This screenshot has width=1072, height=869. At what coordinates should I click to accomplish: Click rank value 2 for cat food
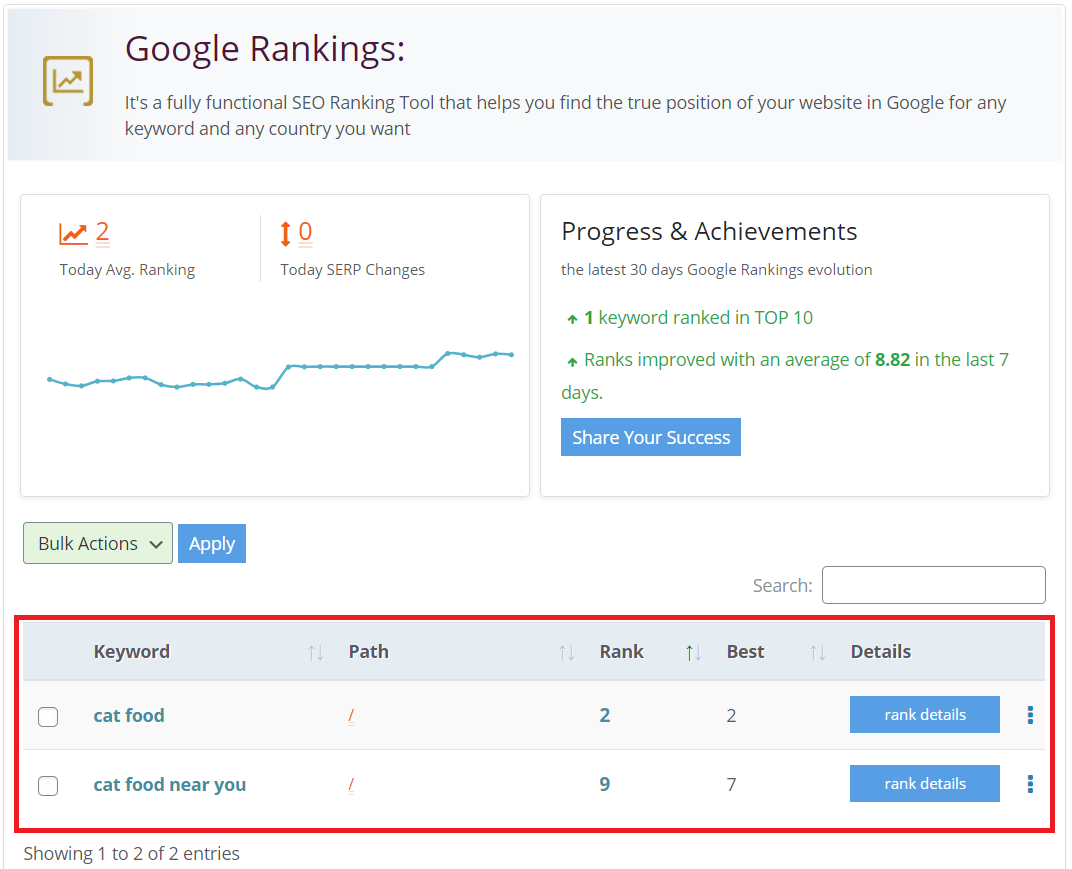(x=605, y=715)
